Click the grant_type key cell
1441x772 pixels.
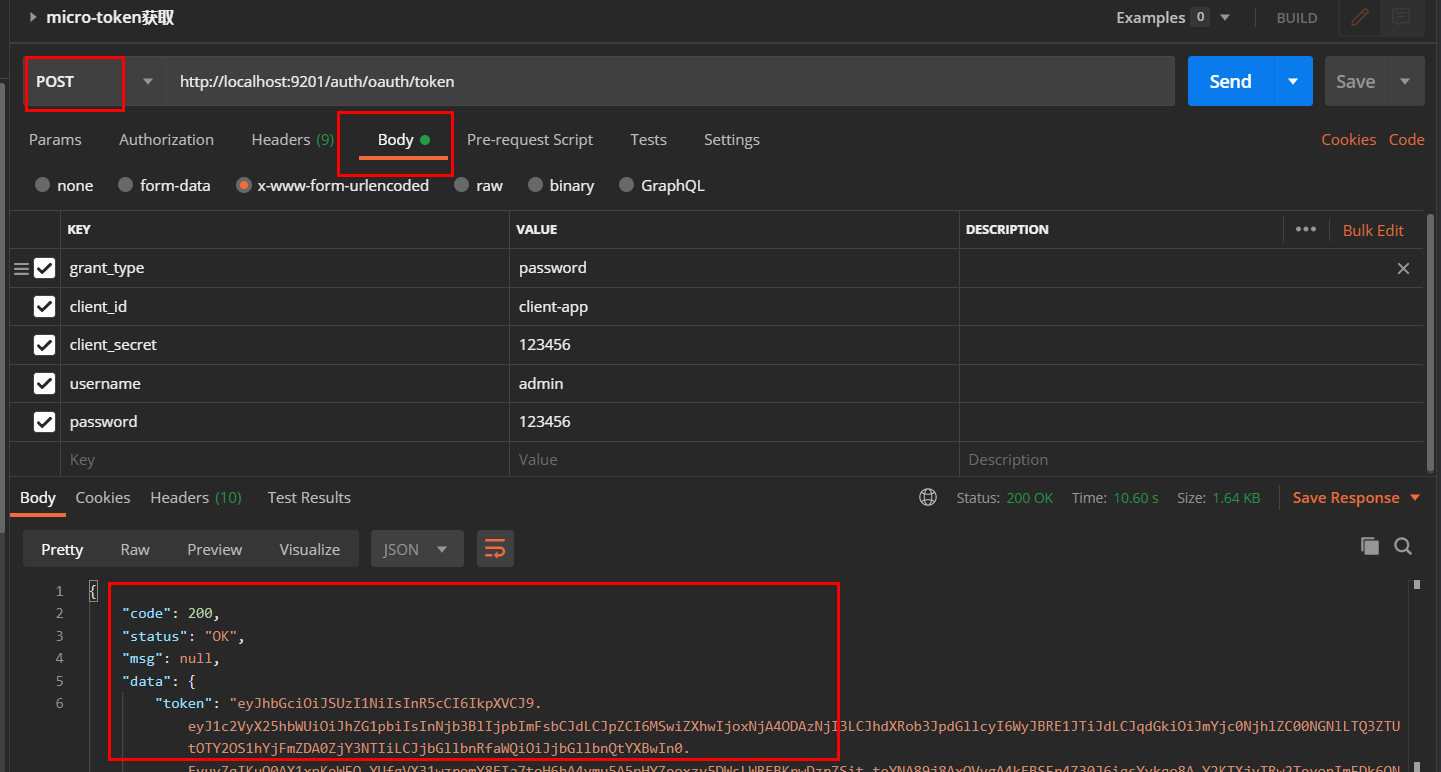click(285, 268)
